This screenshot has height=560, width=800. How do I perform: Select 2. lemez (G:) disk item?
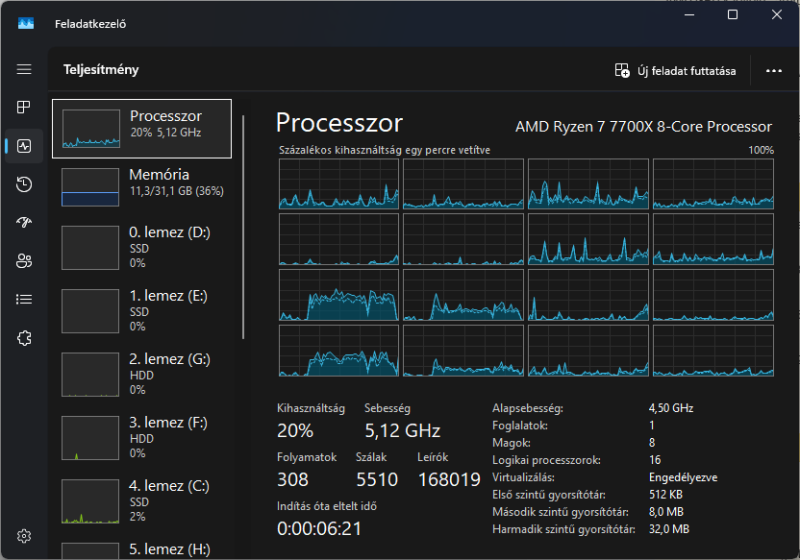tap(142, 374)
